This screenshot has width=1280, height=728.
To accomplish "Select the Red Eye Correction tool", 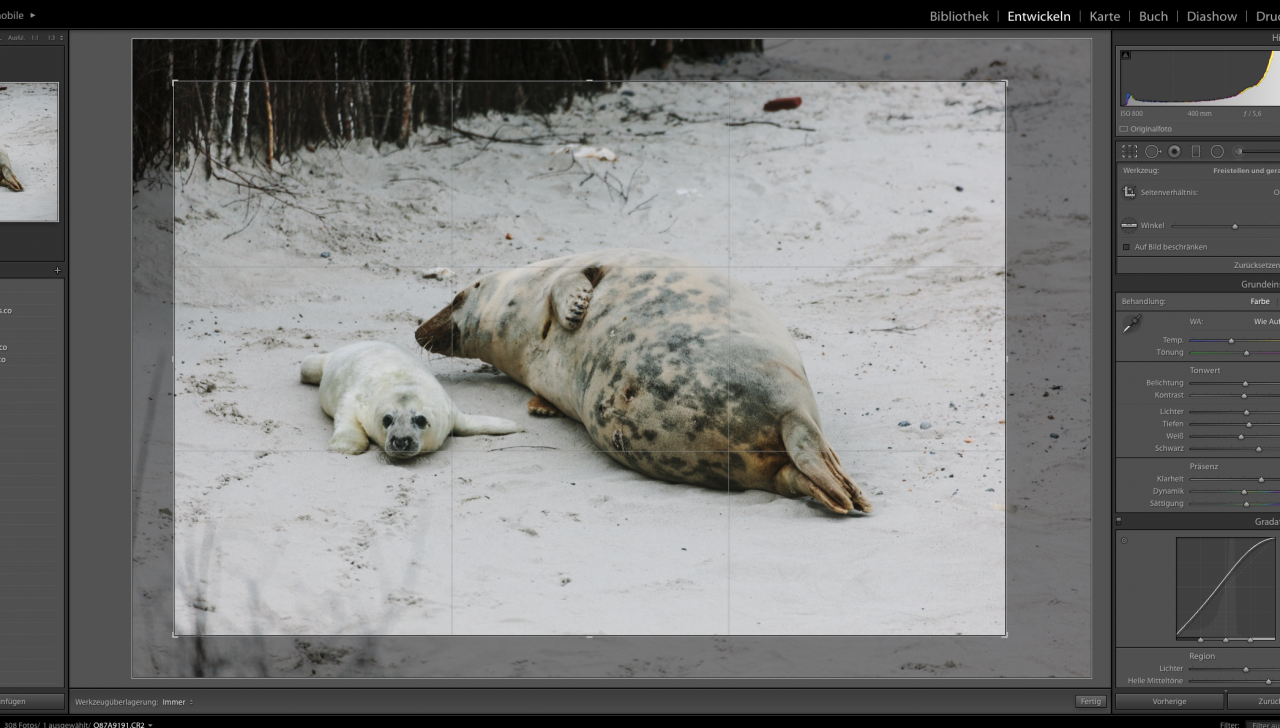I will point(1174,152).
